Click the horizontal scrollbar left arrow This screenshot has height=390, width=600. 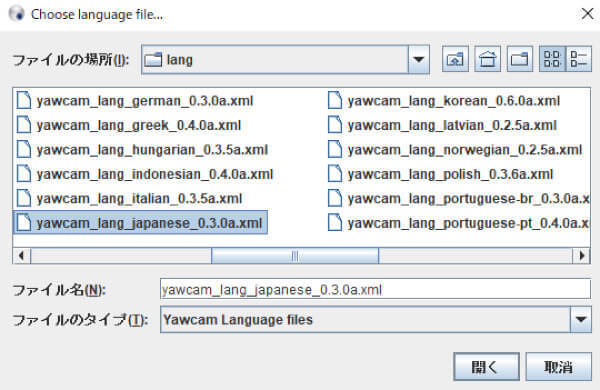(x=22, y=255)
